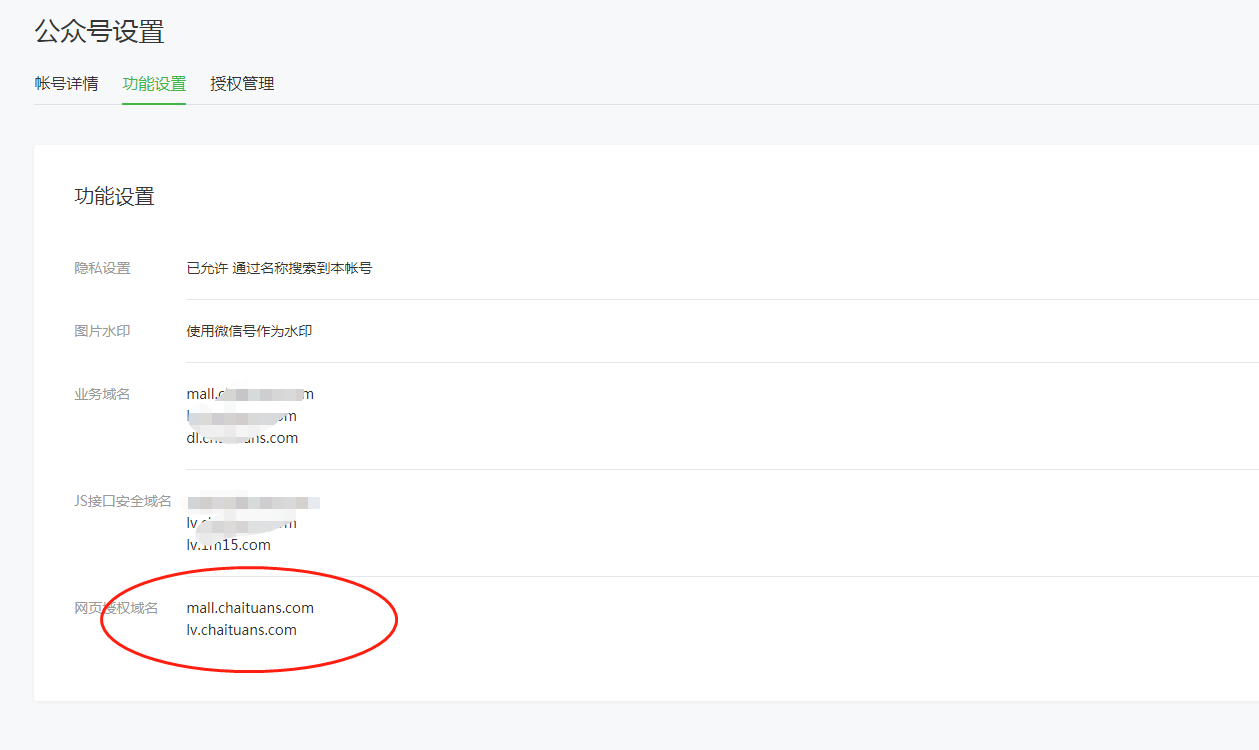Click mall.chaituans.com authorization domain
The height and width of the screenshot is (750, 1259).
[x=250, y=608]
